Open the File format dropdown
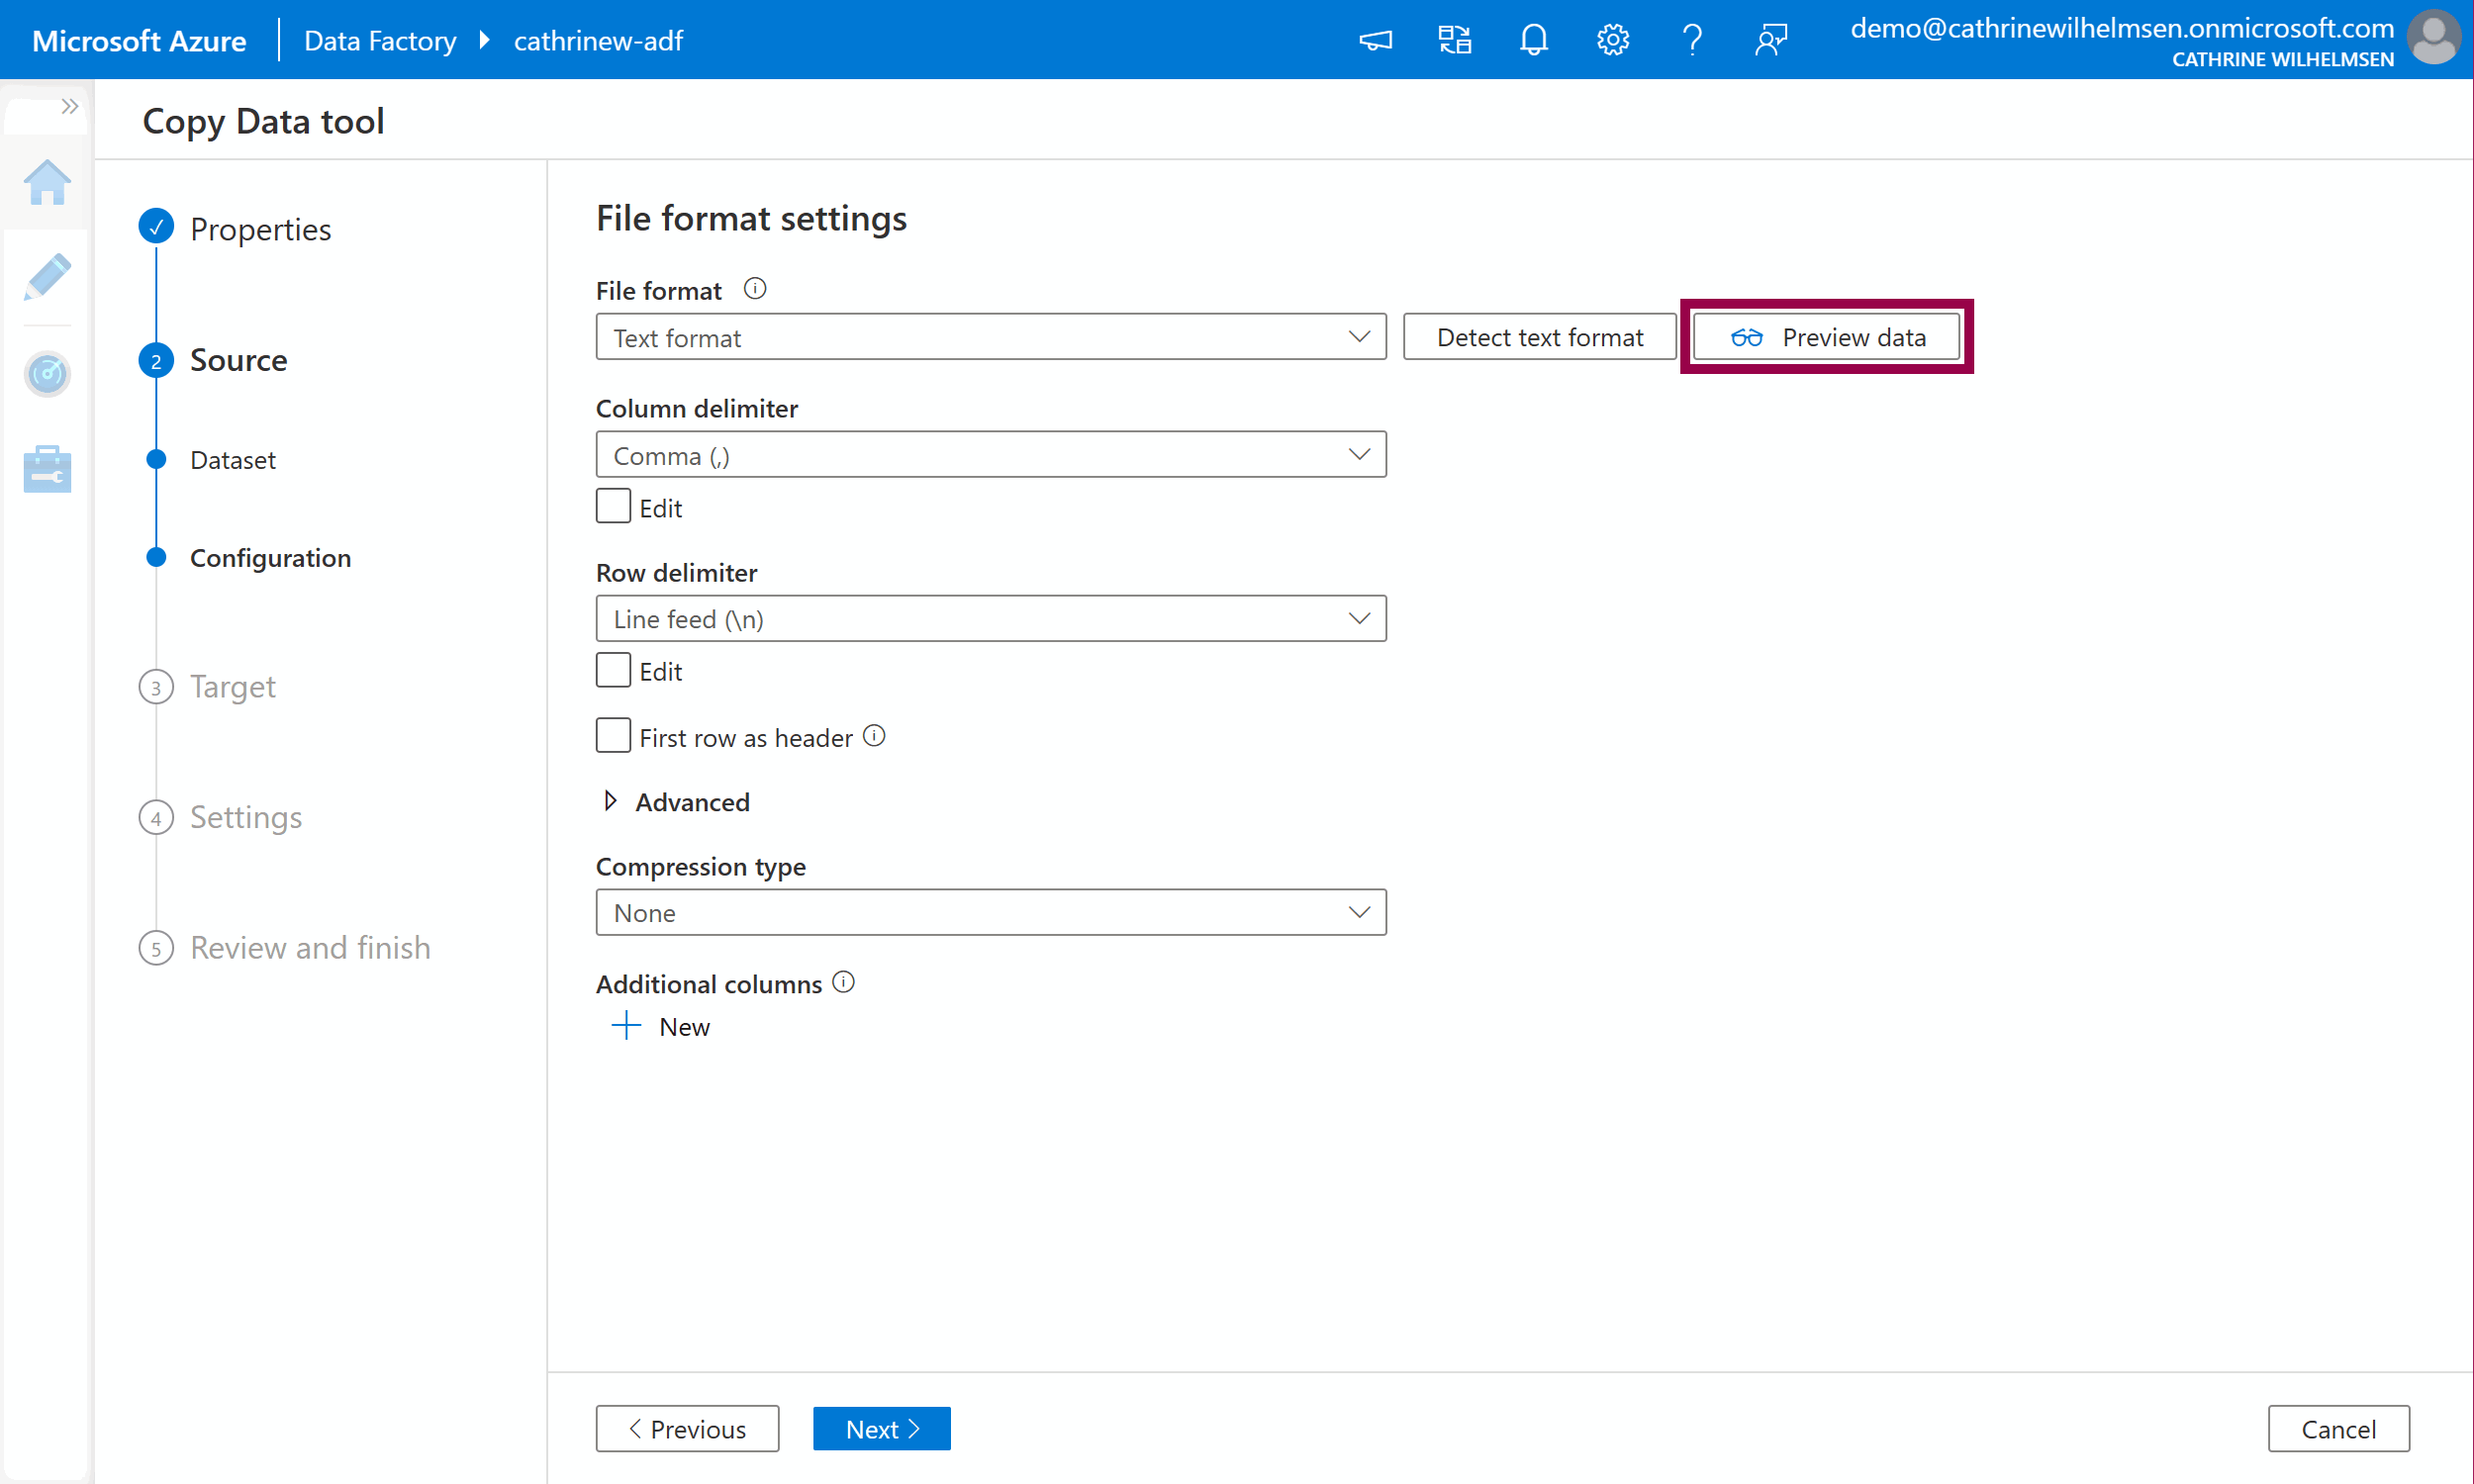 coord(990,337)
